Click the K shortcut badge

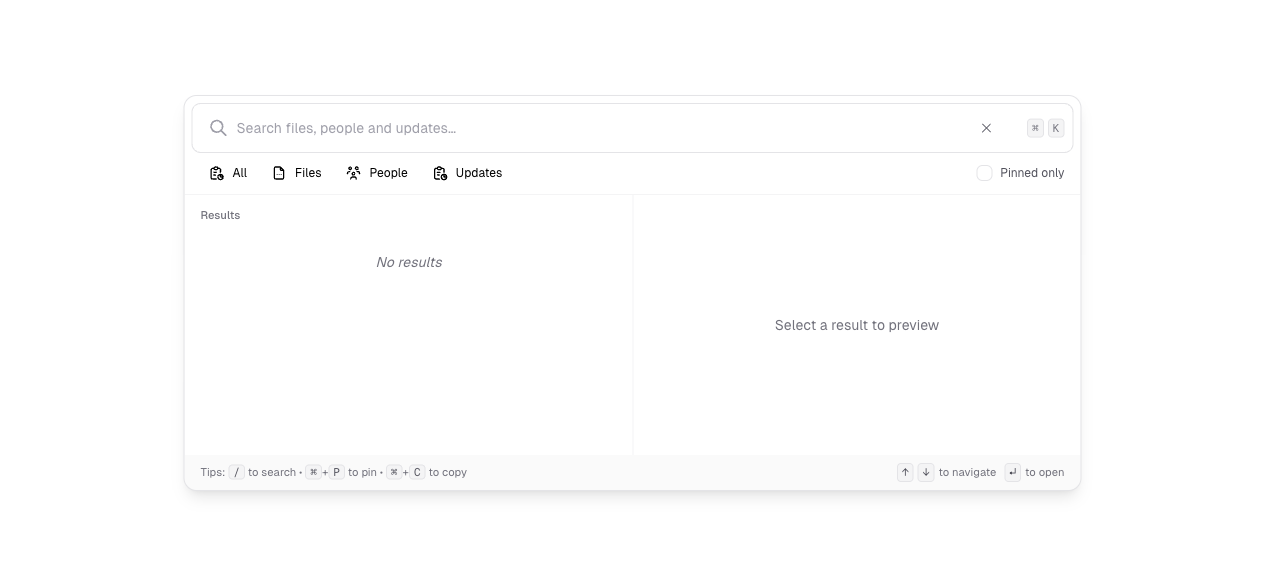(x=1055, y=128)
